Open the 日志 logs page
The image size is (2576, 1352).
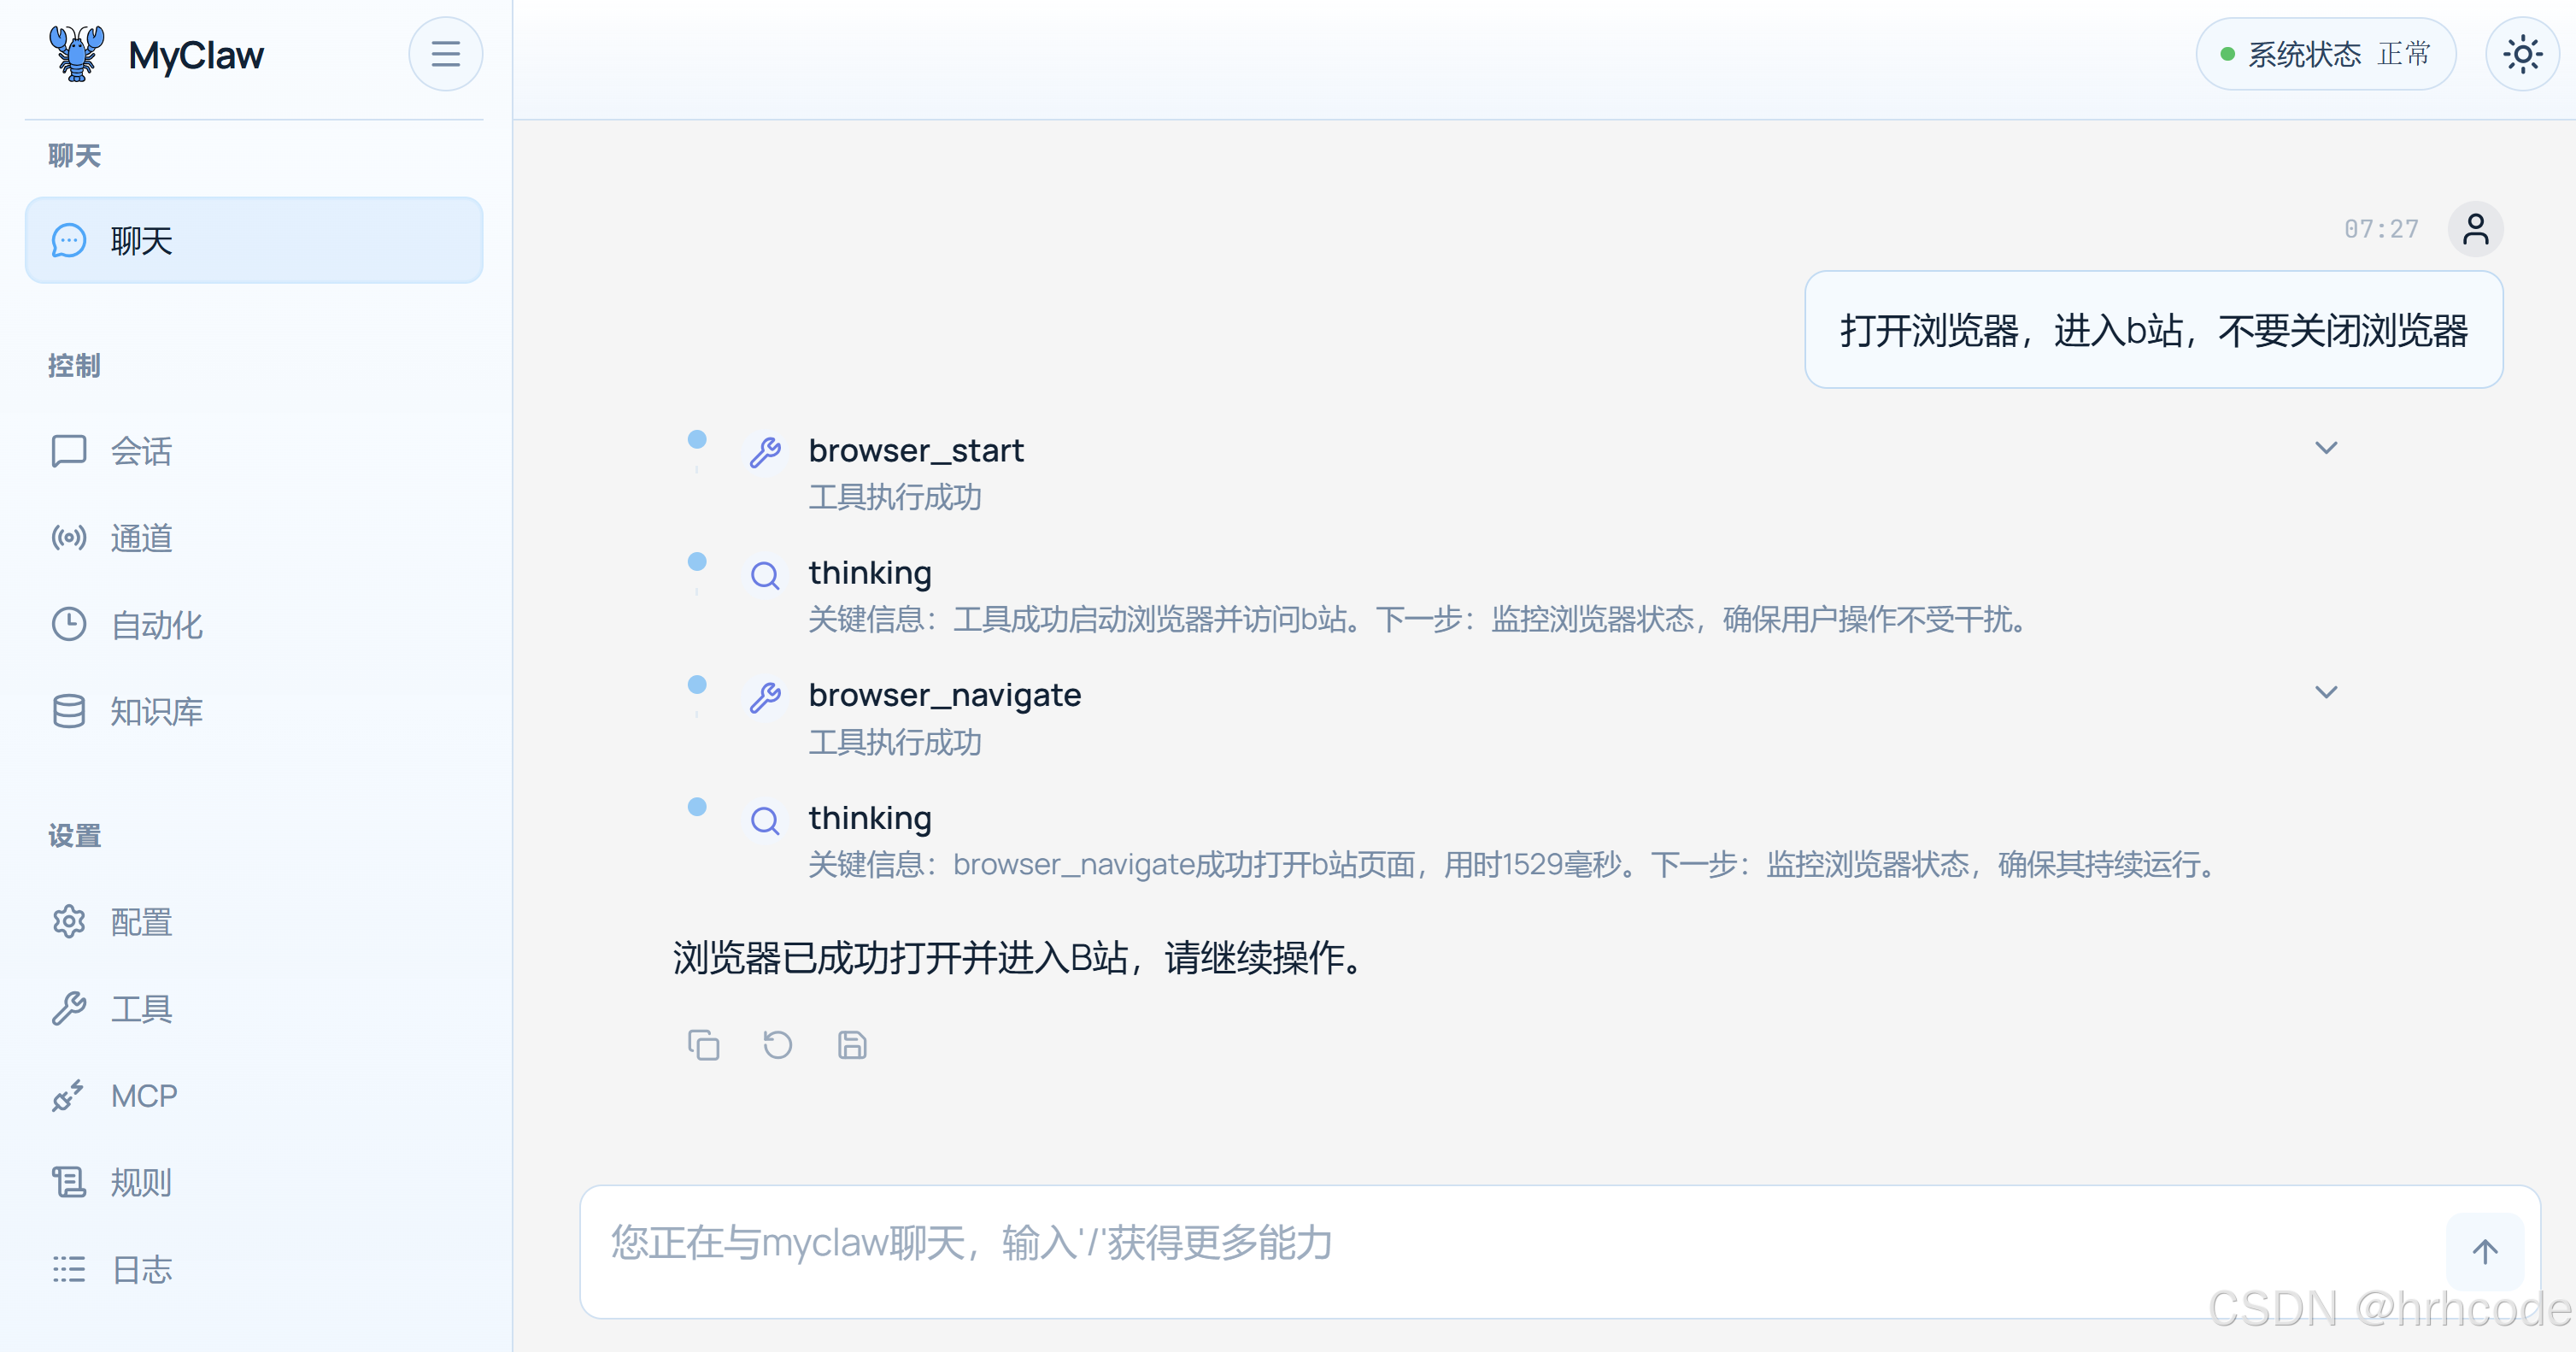[x=141, y=1270]
